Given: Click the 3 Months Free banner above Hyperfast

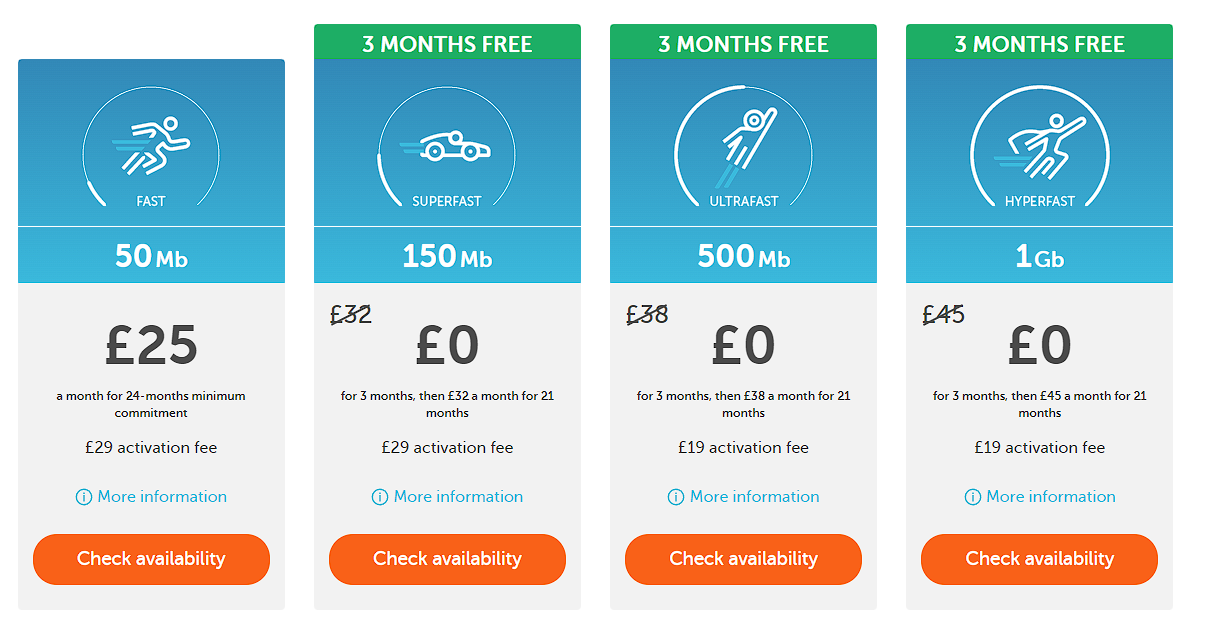Looking at the screenshot, I should [1039, 43].
